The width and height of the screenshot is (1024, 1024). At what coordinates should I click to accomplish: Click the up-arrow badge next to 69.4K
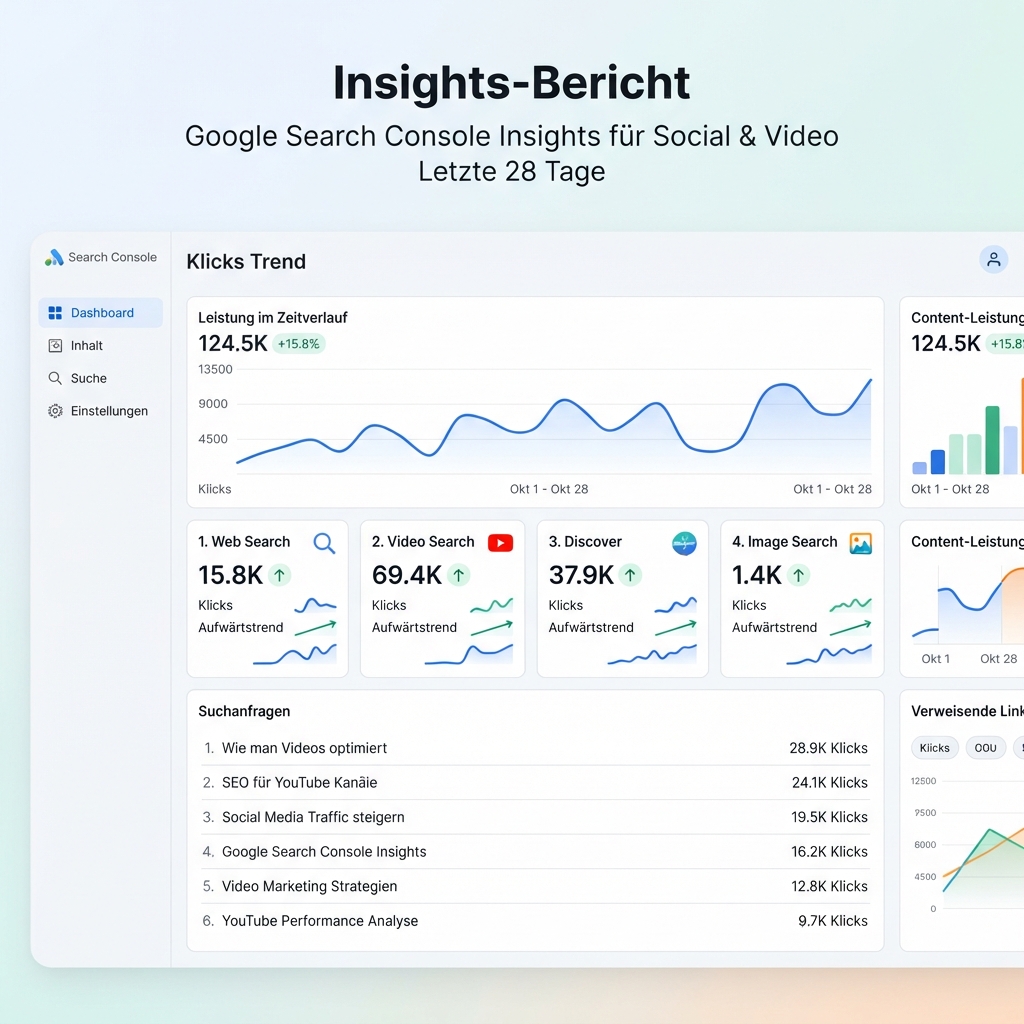tap(458, 575)
